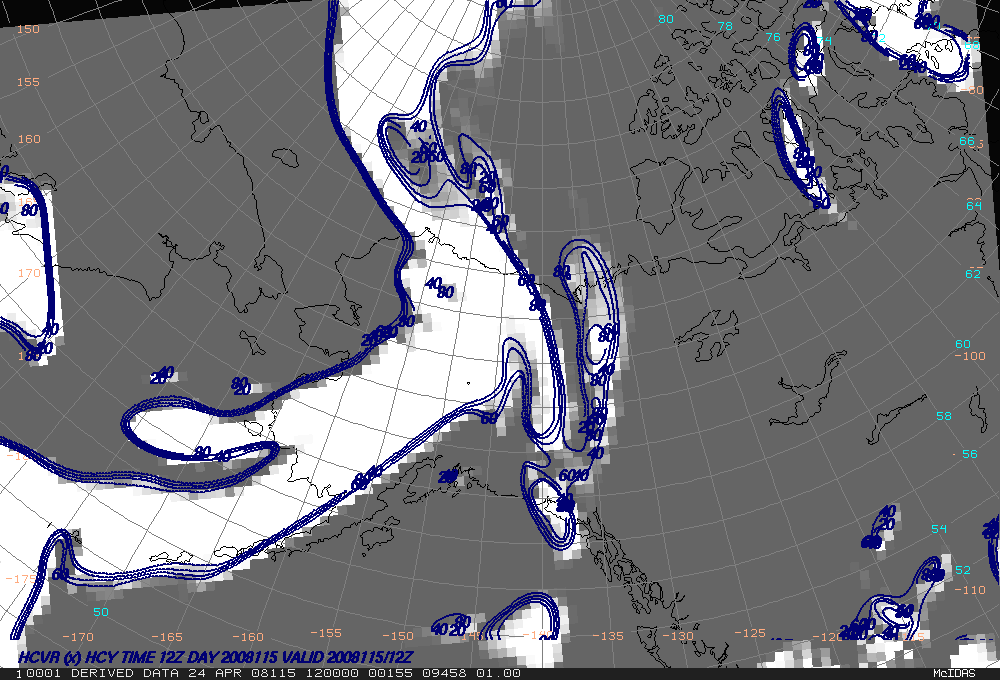Click the -160 longitude label
Screen dimensions: 1000x680
[x=248, y=637]
